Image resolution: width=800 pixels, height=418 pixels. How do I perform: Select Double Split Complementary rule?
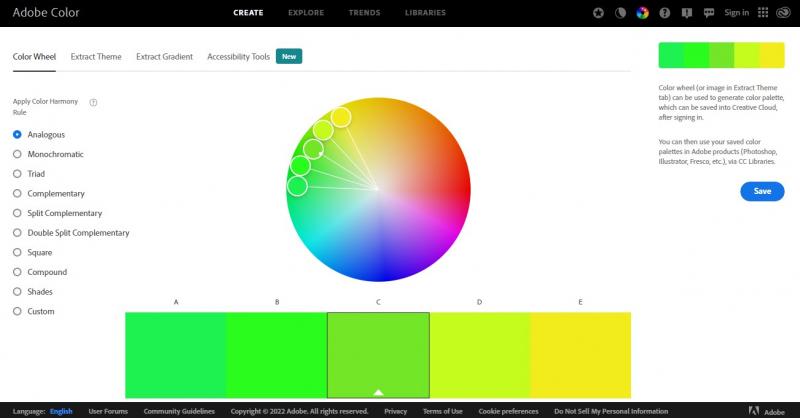click(x=71, y=233)
